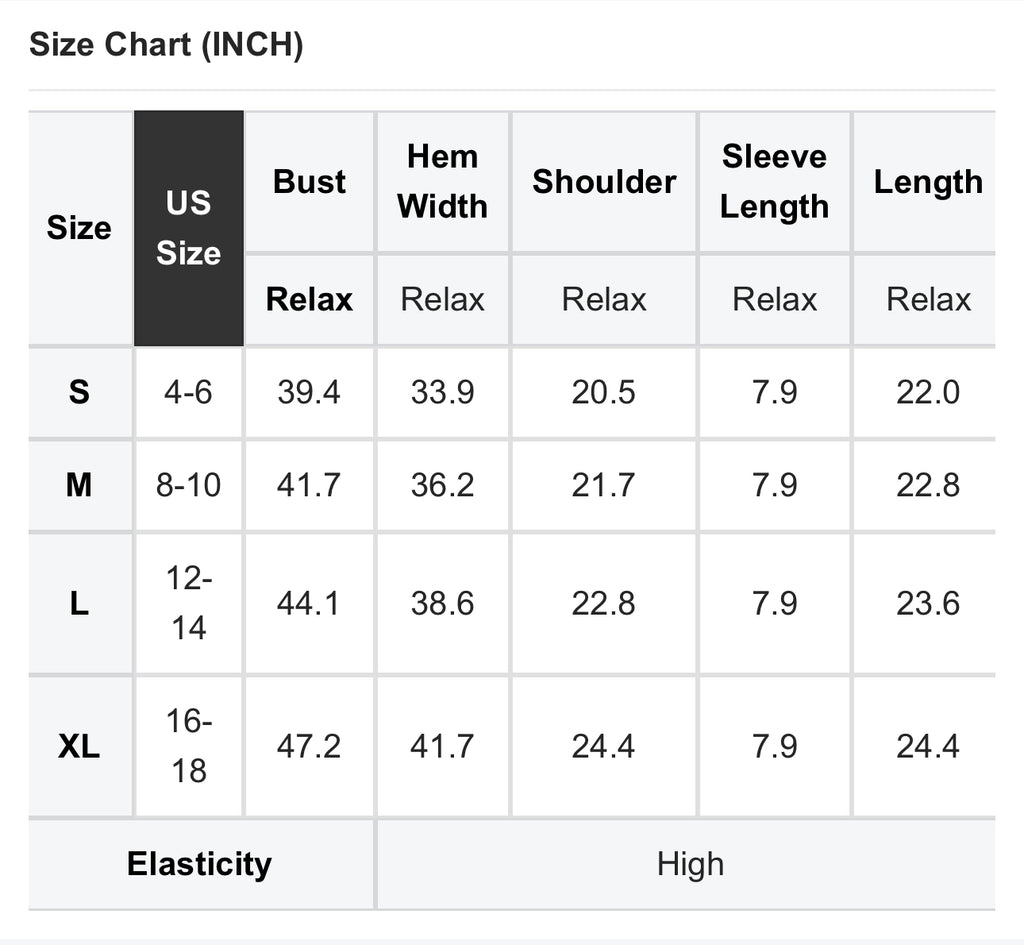The image size is (1024, 945).
Task: Click the S size row label
Action: click(x=79, y=392)
